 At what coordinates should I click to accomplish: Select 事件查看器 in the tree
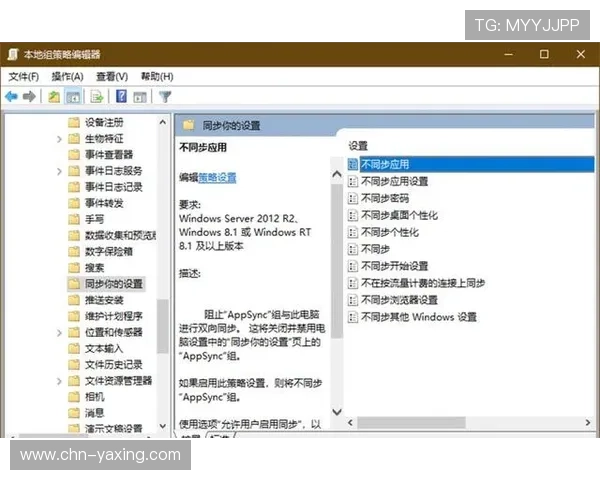pyautogui.click(x=109, y=155)
